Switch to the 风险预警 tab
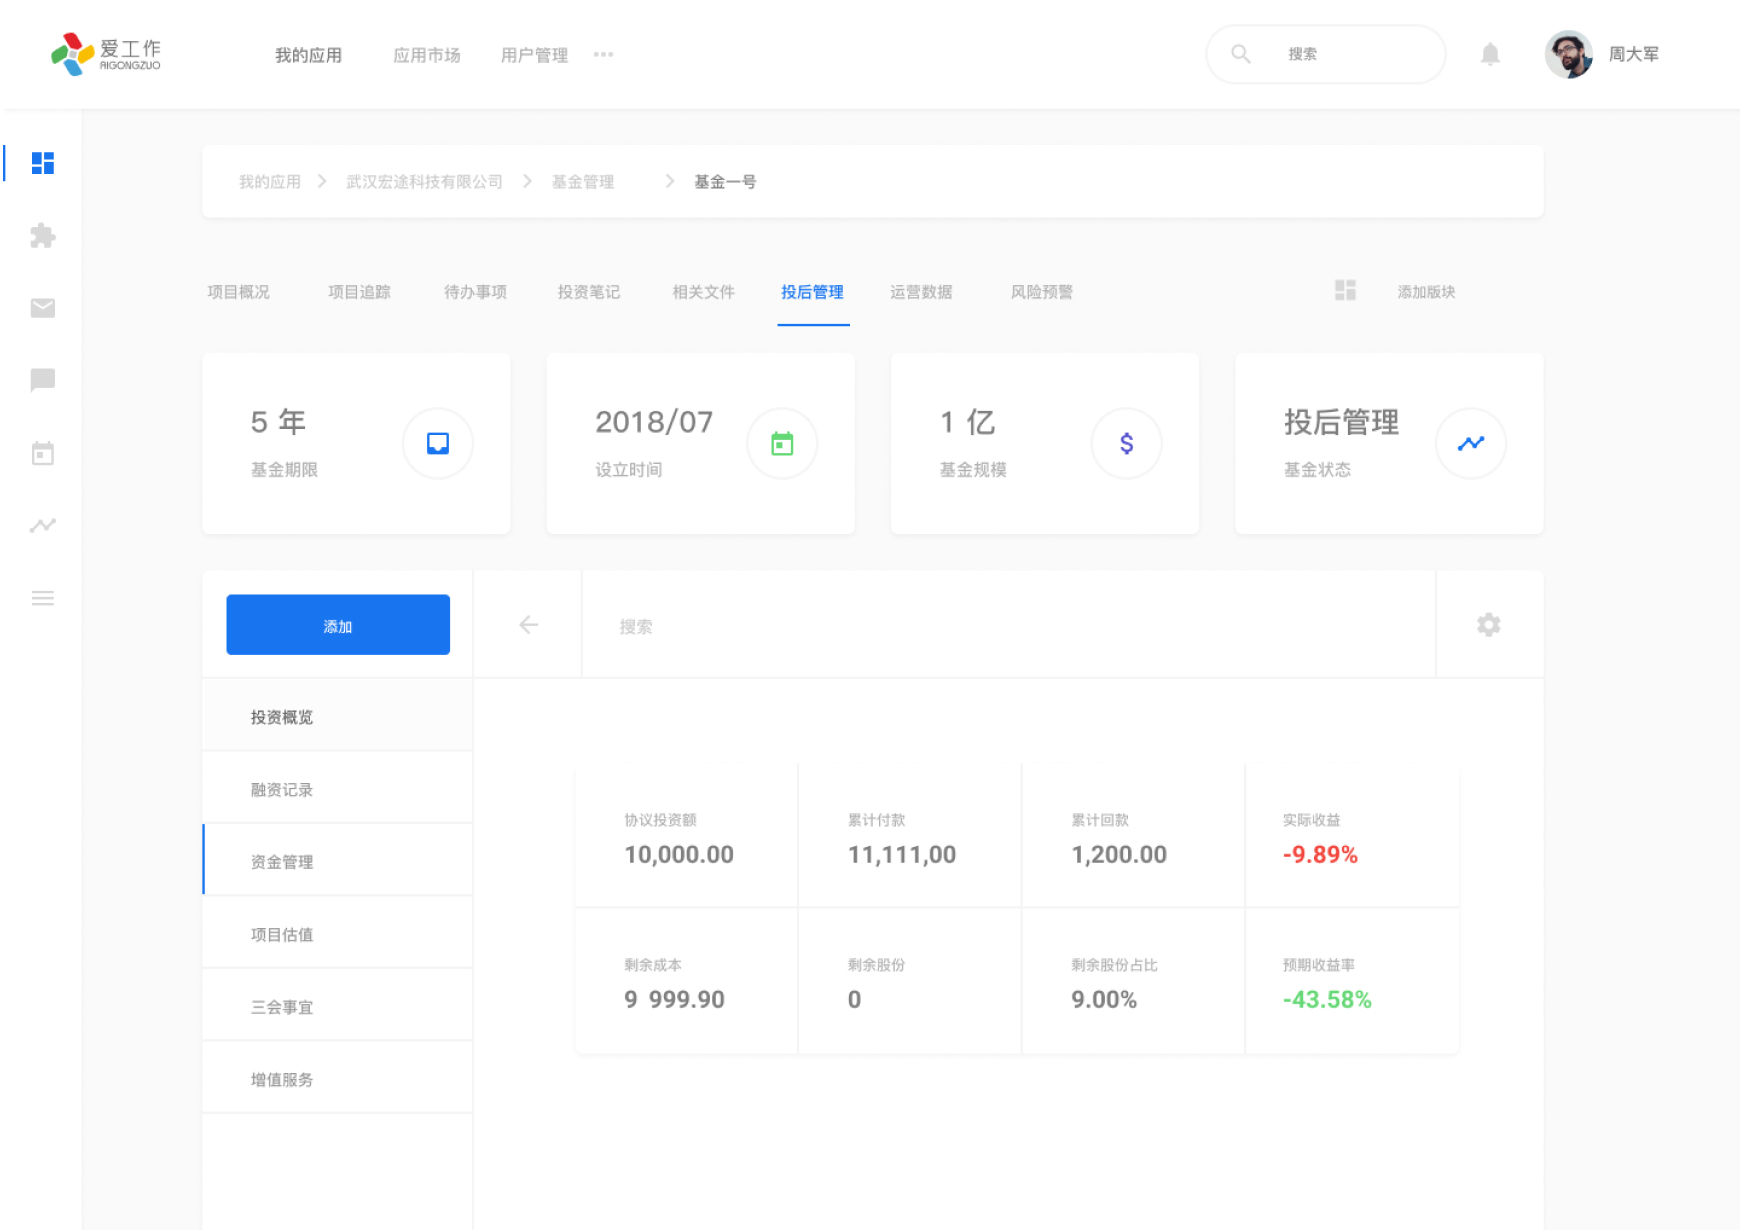This screenshot has width=1740, height=1230. point(1041,292)
